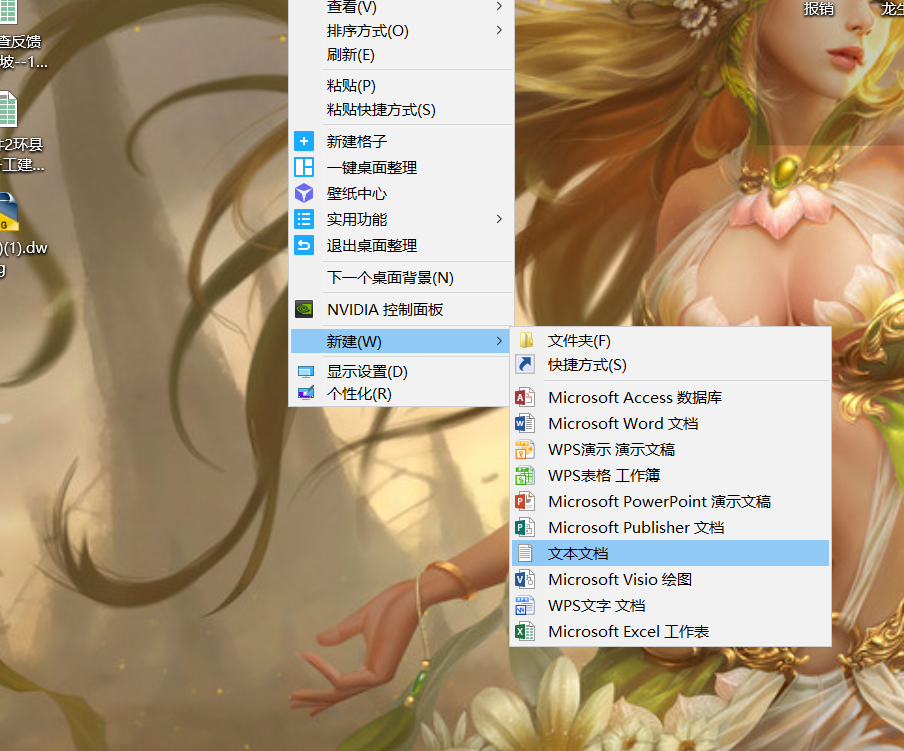The width and height of the screenshot is (904, 751).
Task: Expand the 实用功能 submenu arrow
Action: point(499,219)
